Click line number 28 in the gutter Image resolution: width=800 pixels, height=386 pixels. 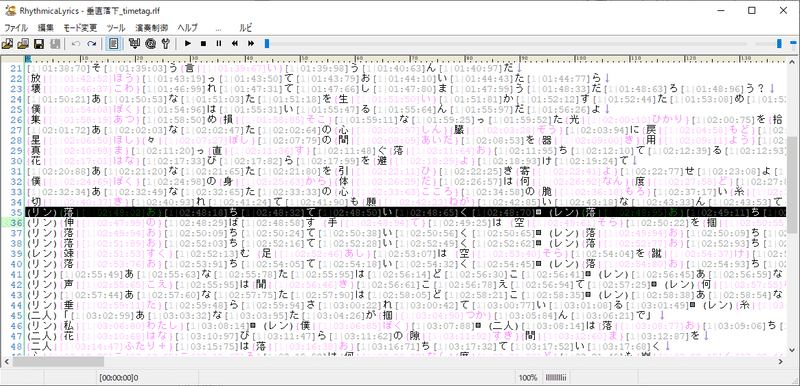pyautogui.click(x=16, y=140)
